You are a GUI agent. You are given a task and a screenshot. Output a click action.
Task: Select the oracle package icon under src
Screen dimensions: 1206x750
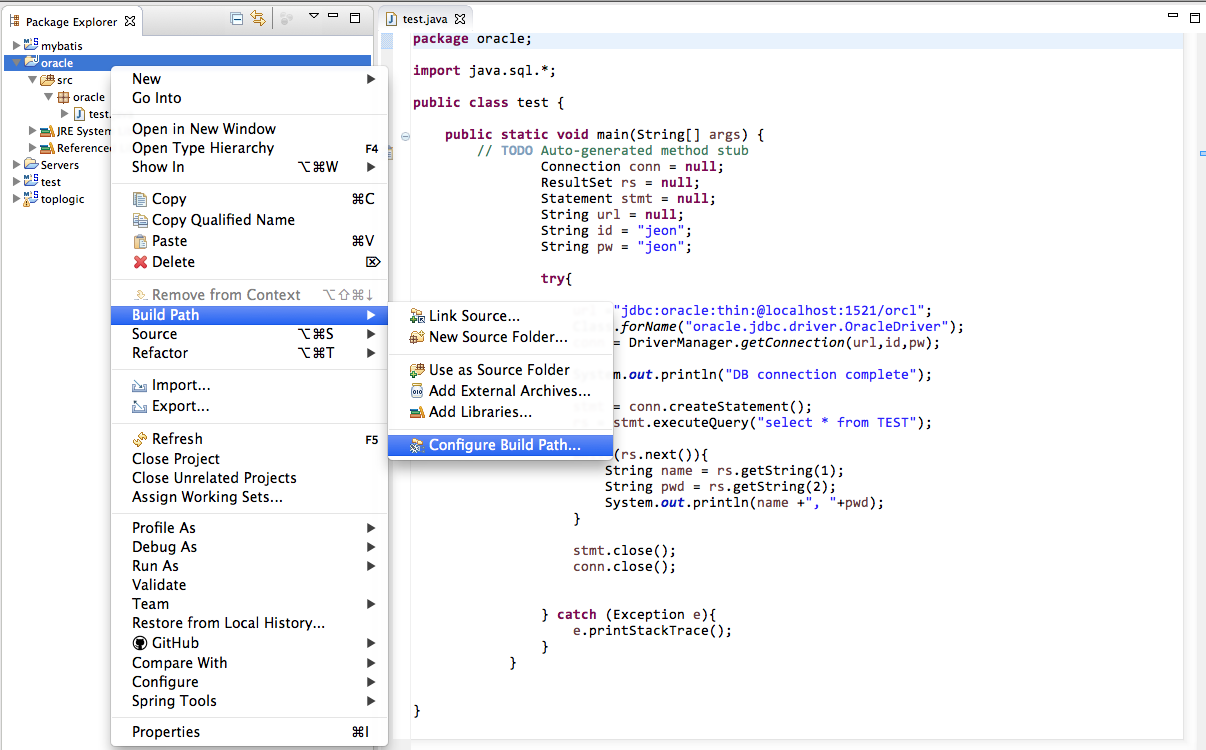click(x=63, y=97)
